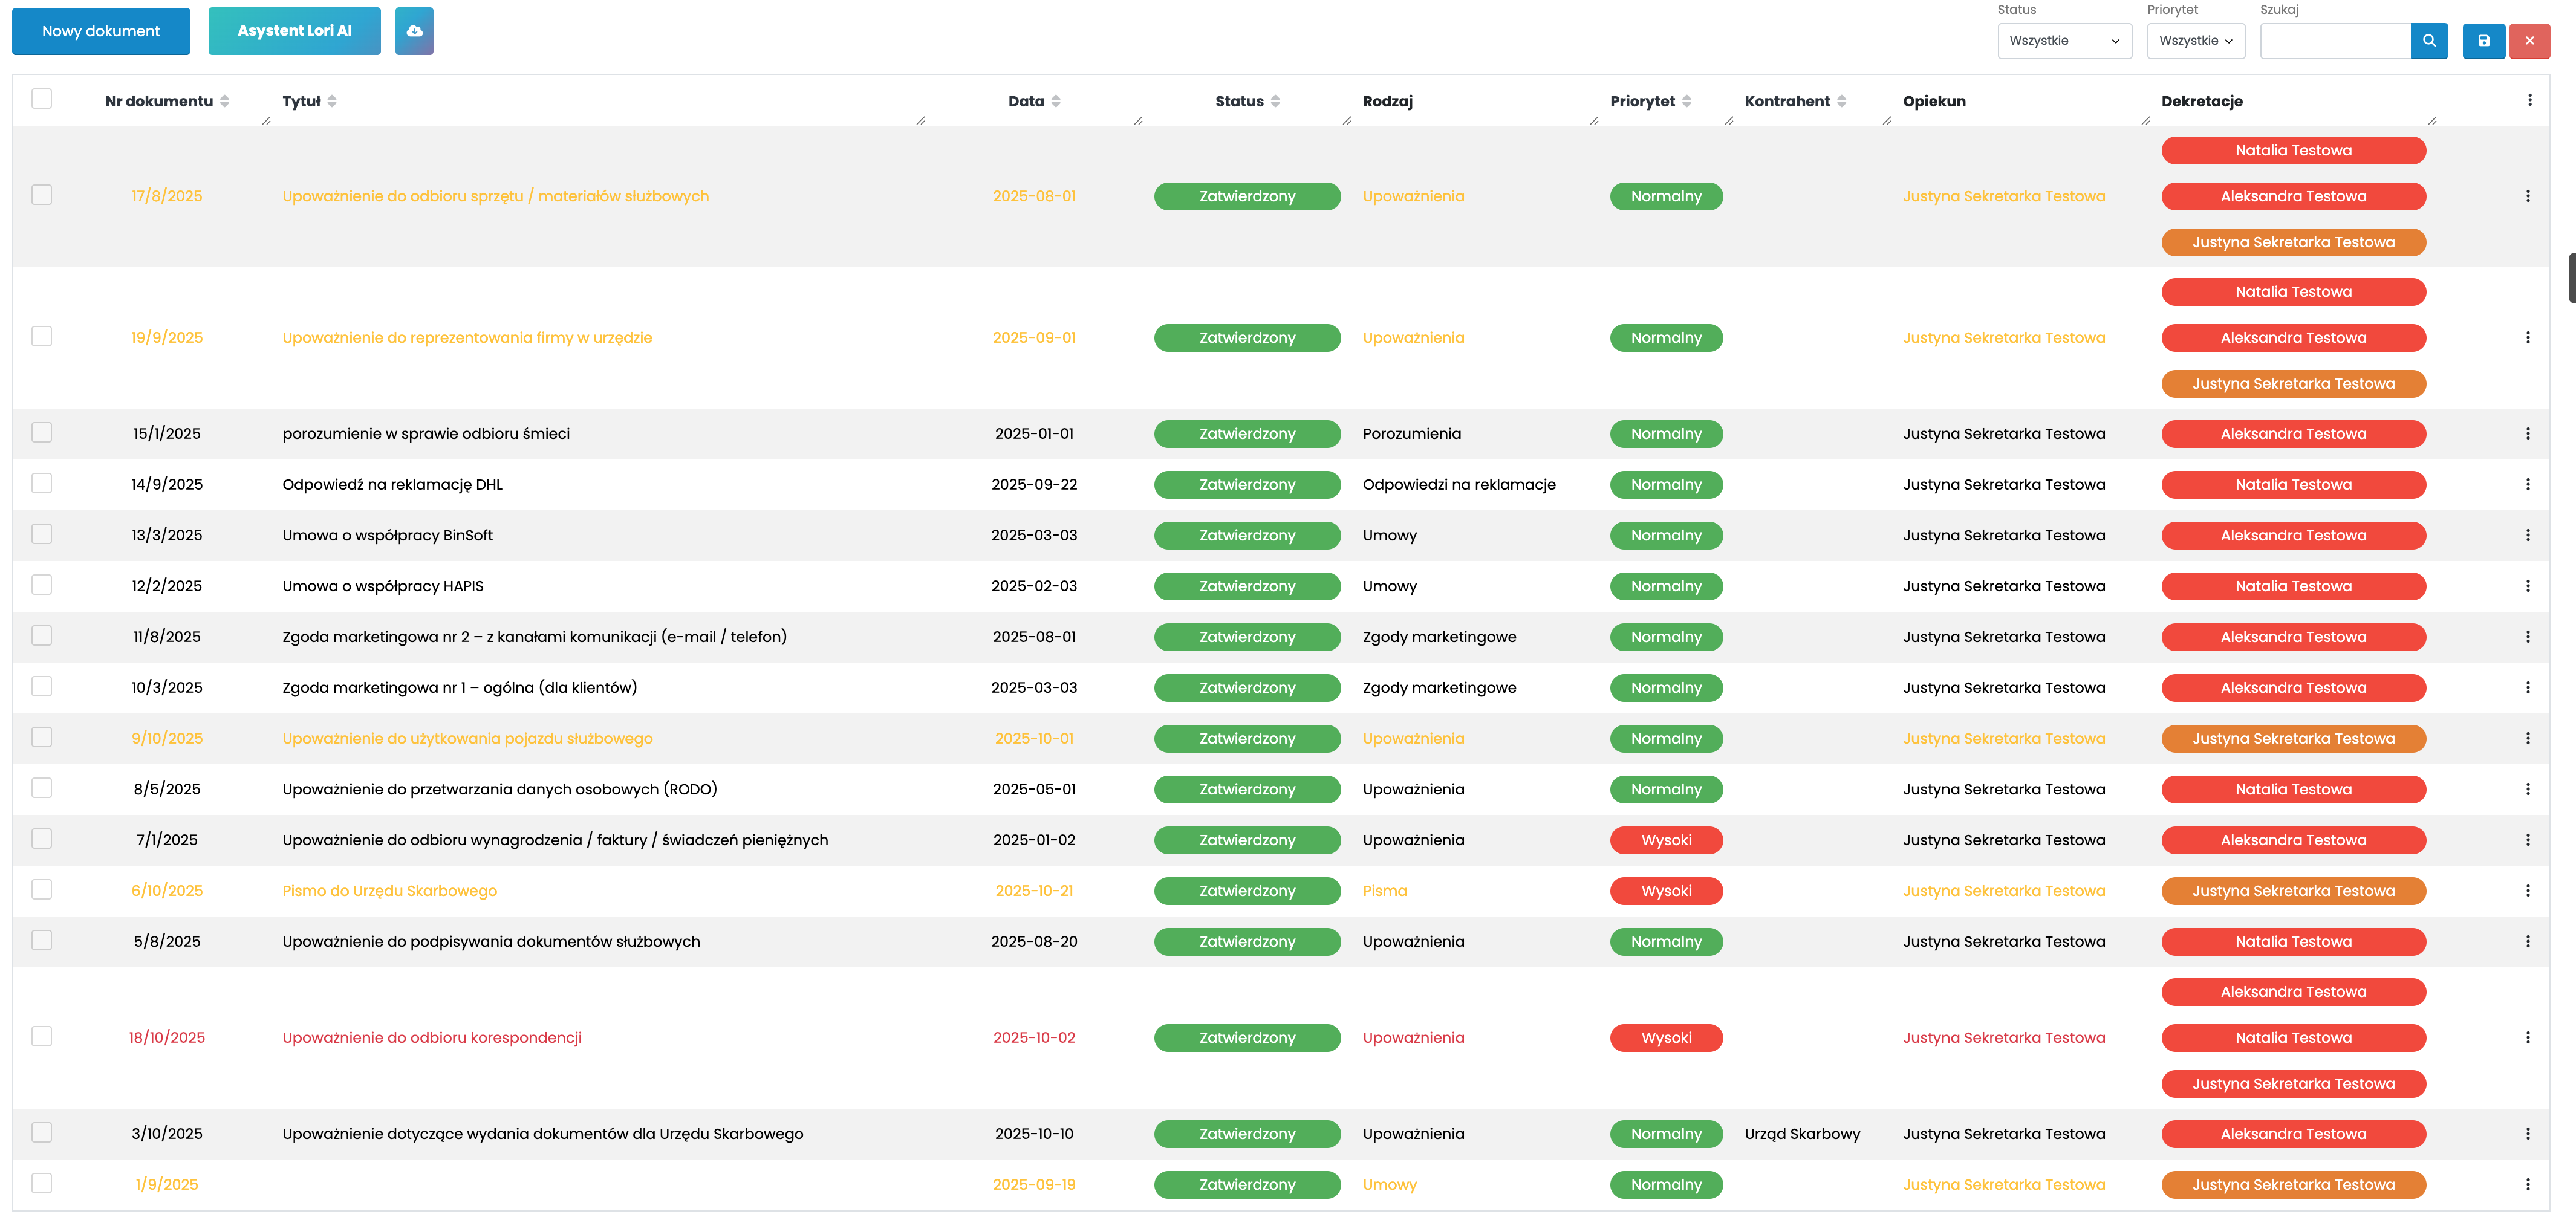2576x1220 pixels.
Task: Open row menu for document 15/1/2025
Action: (x=2527, y=434)
